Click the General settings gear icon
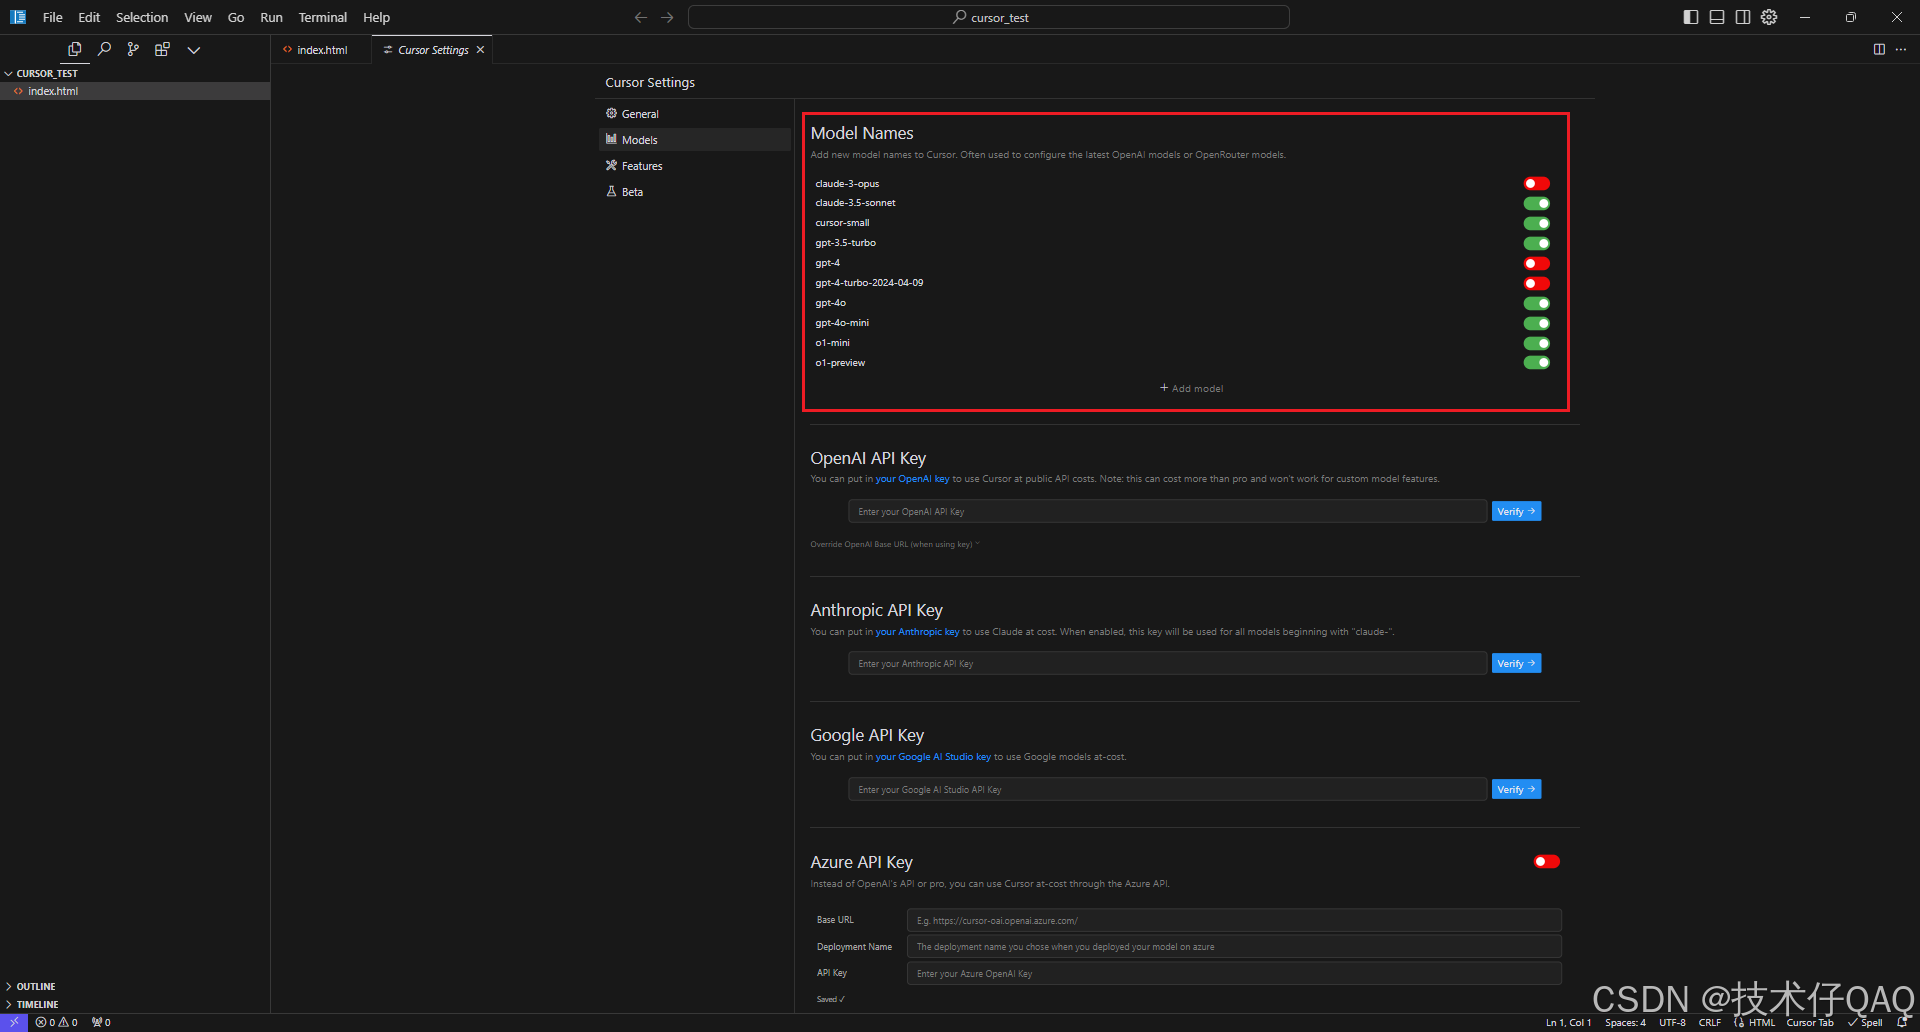 coord(611,113)
